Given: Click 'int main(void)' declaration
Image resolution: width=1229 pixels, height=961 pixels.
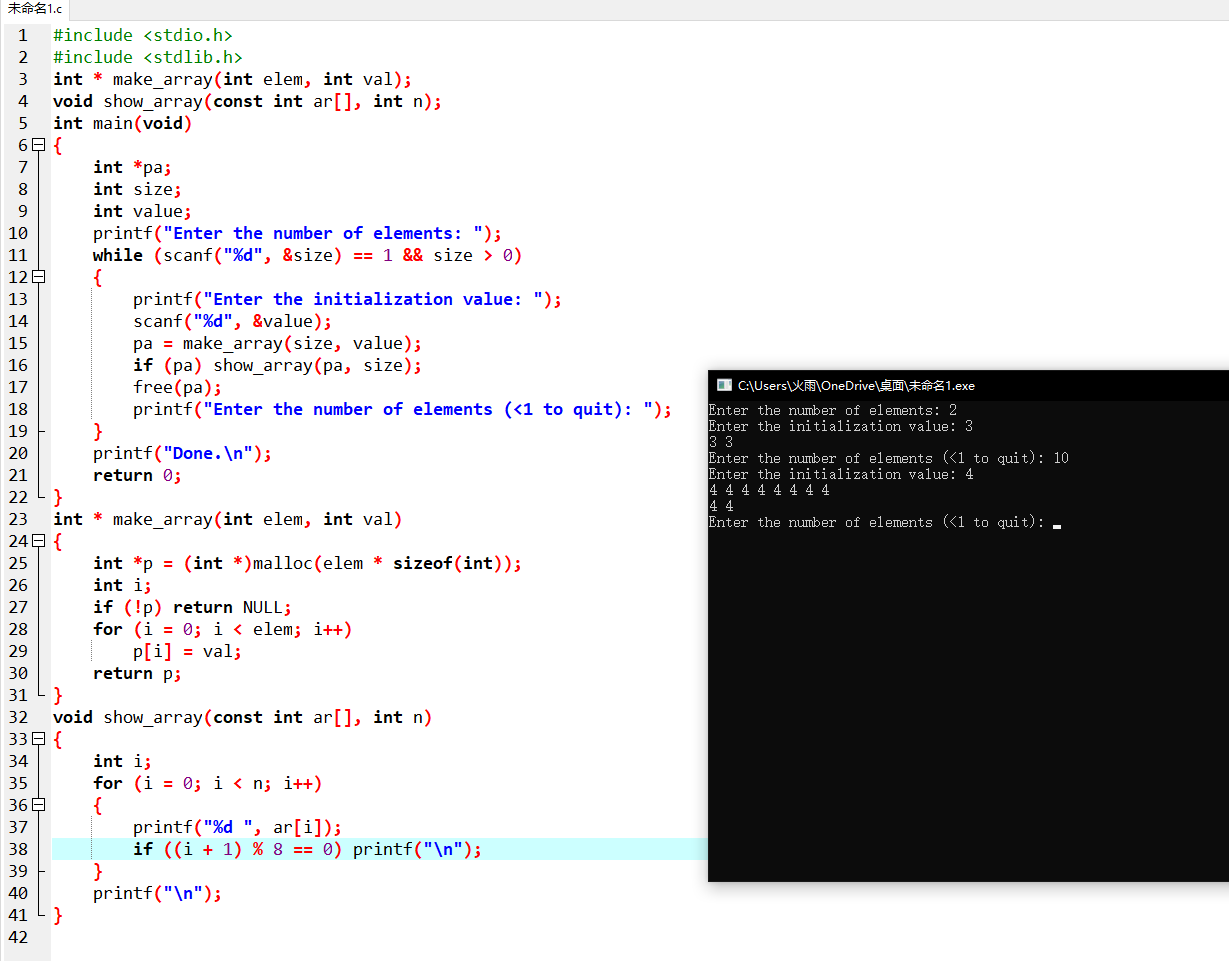Looking at the screenshot, I should point(122,123).
